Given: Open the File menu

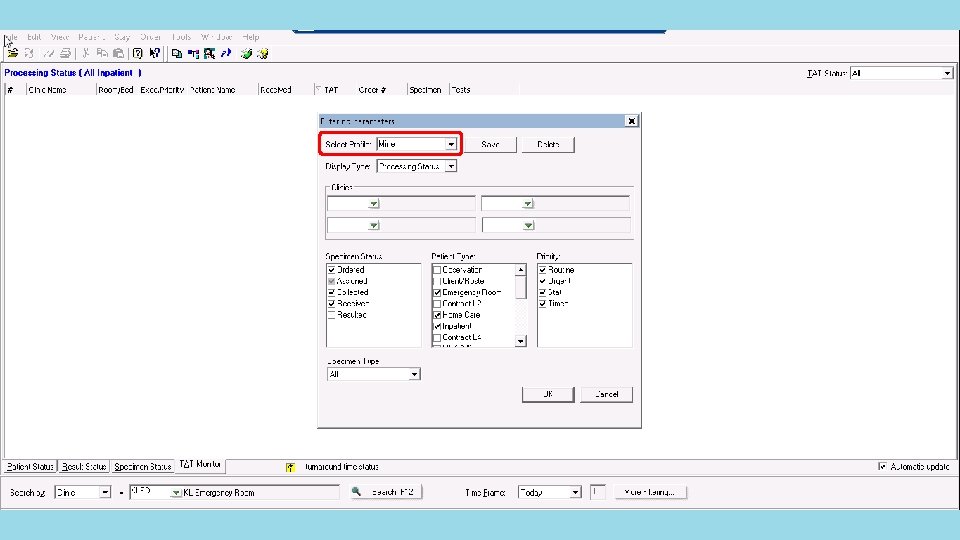Looking at the screenshot, I should point(11,37).
